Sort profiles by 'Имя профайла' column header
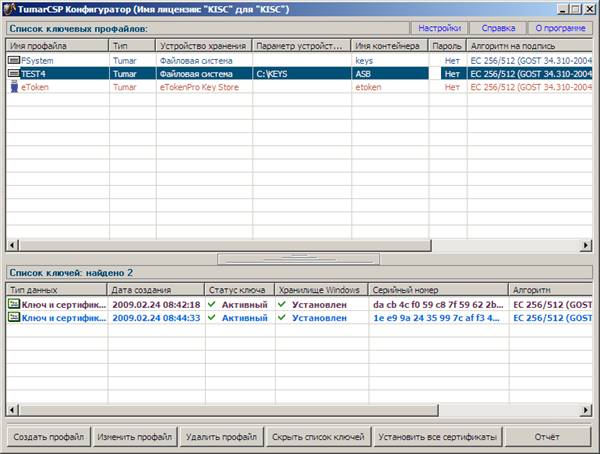 [x=56, y=46]
